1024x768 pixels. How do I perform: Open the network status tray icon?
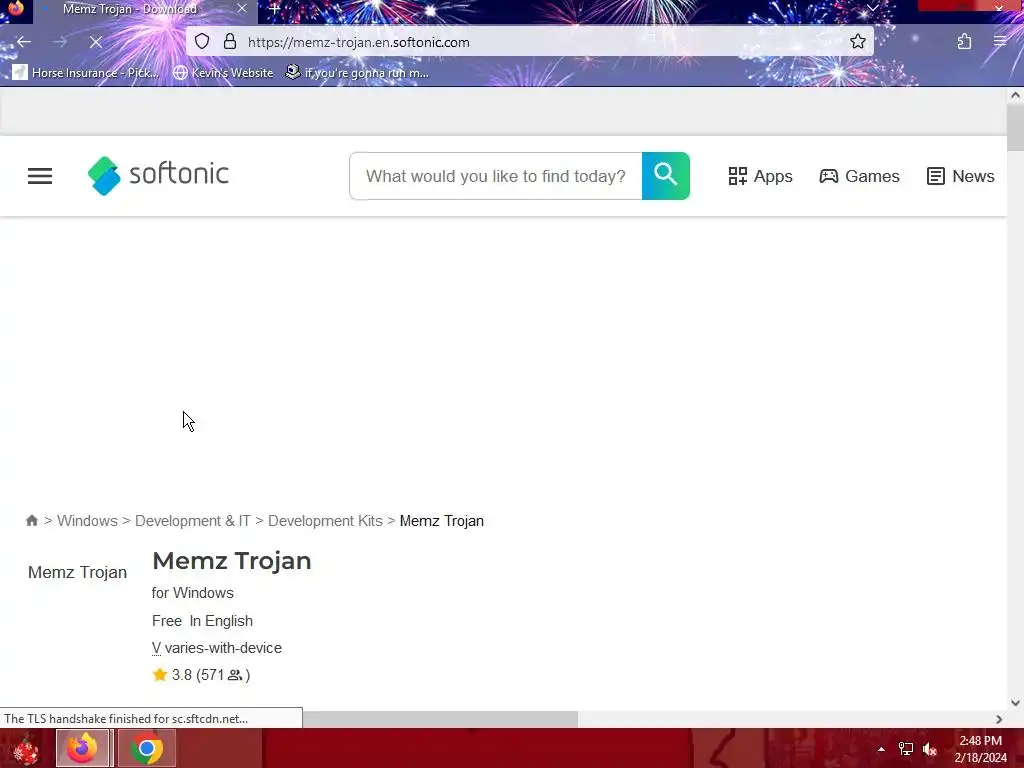pyautogui.click(x=906, y=749)
